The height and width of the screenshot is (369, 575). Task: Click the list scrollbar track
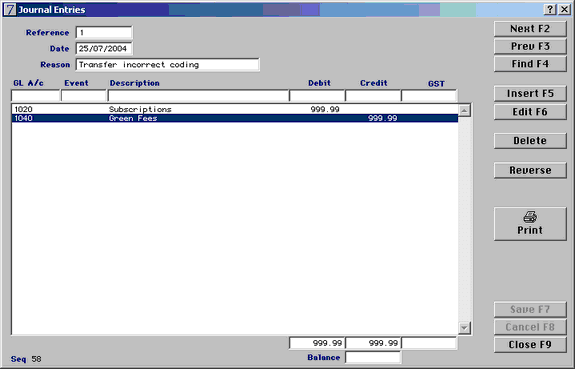point(464,219)
